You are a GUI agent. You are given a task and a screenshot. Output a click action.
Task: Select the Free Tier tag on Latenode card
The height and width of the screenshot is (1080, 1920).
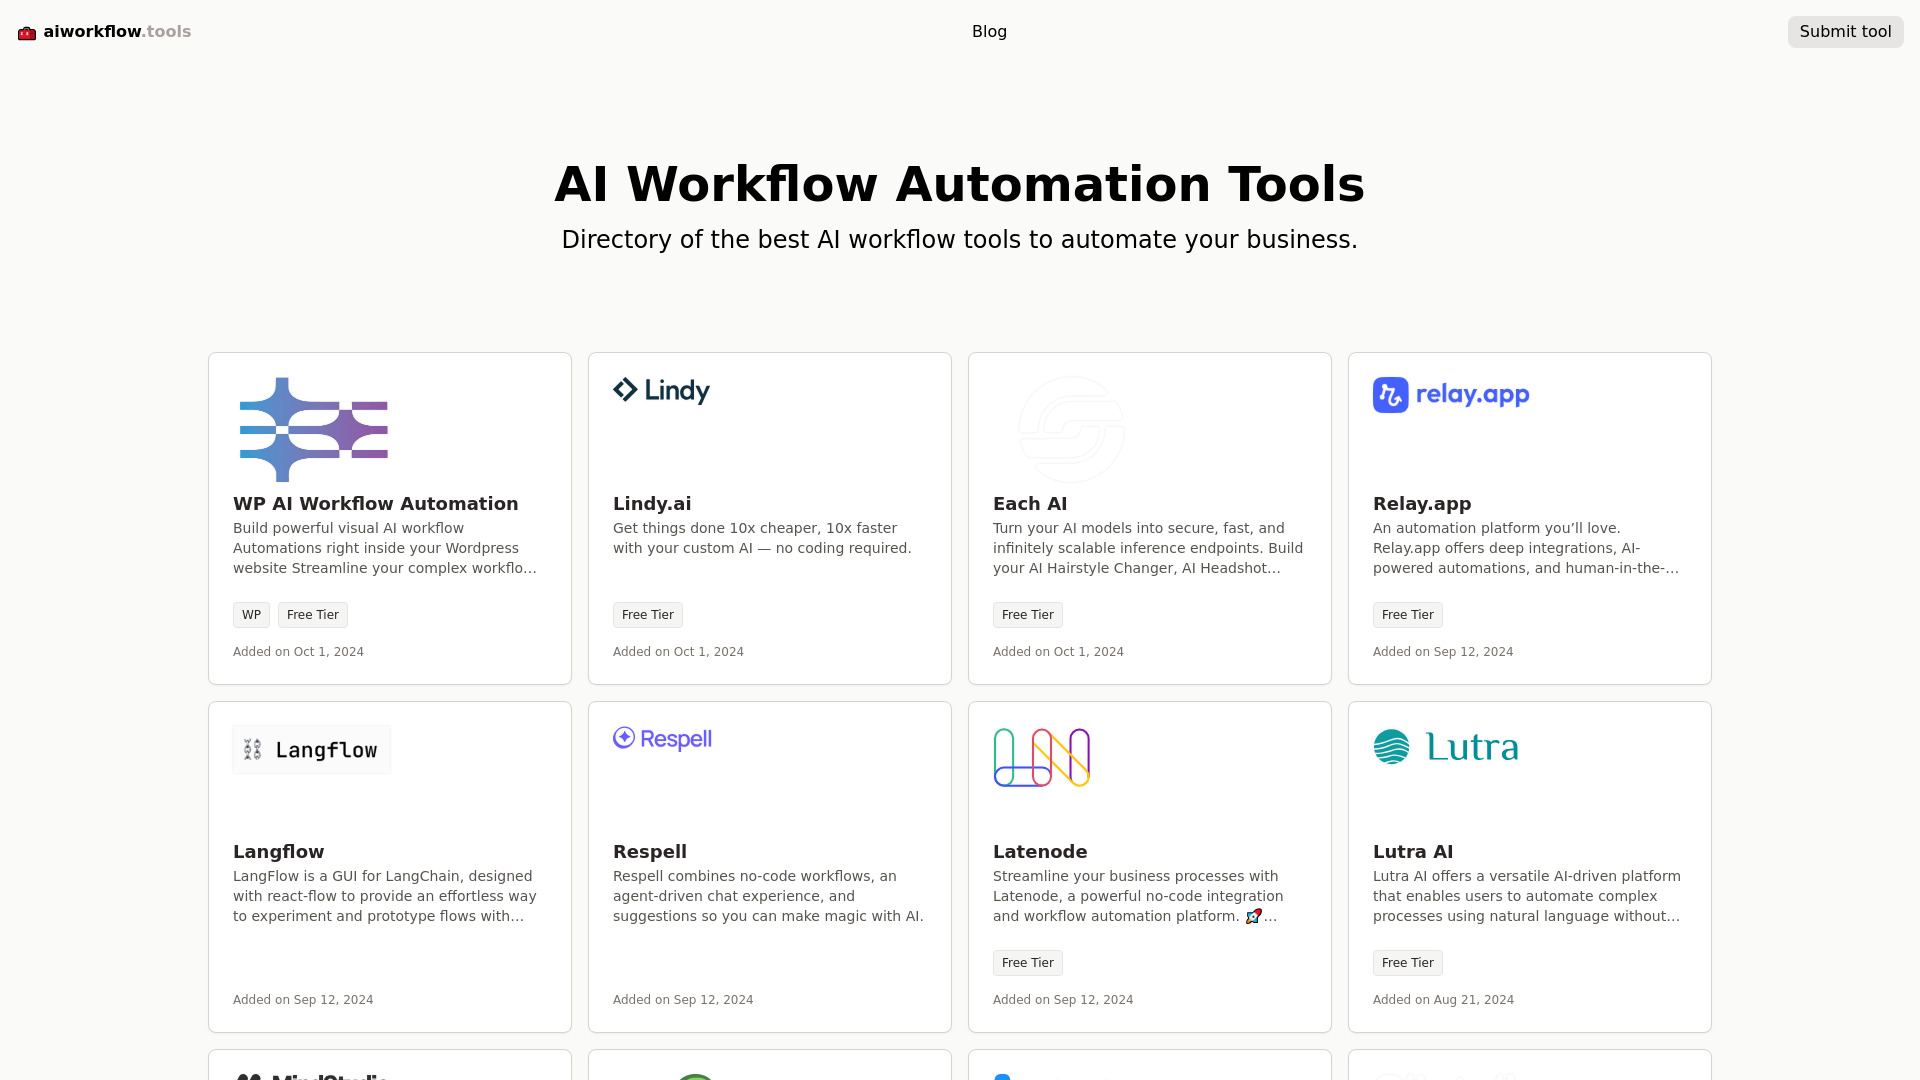coord(1027,962)
